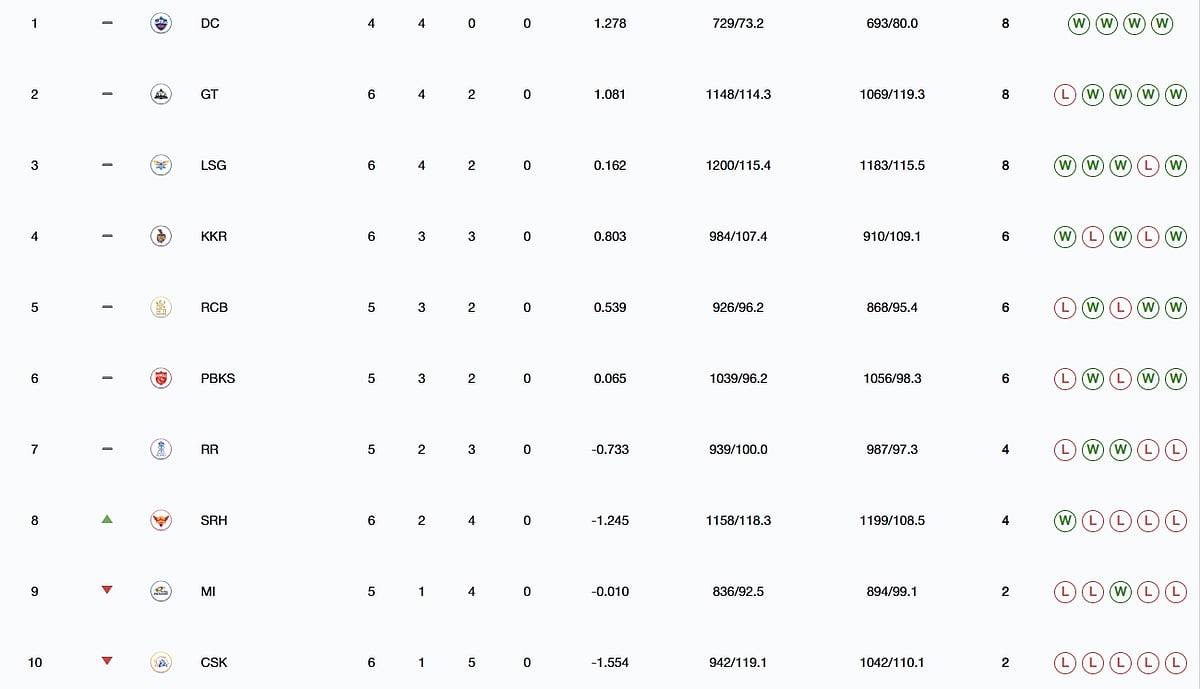Viewport: 1200px width, 689px height.
Task: Select the PBKS team name
Action: tap(218, 378)
